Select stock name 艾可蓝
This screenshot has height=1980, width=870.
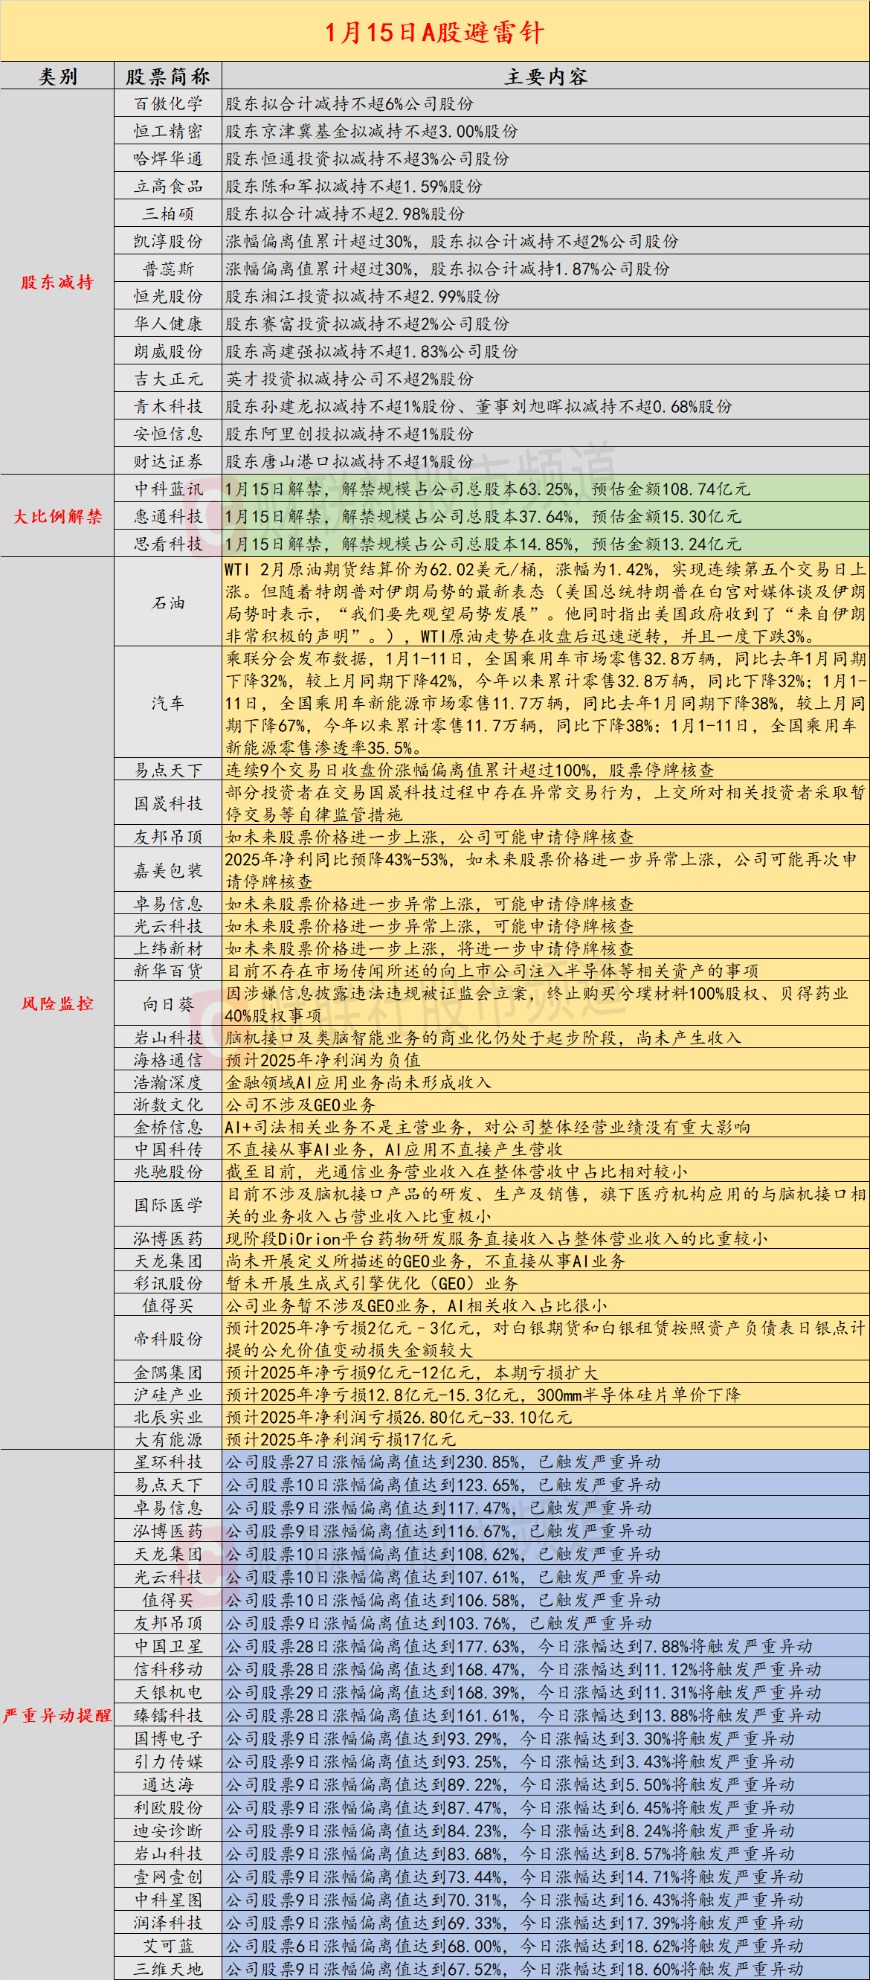(168, 1946)
